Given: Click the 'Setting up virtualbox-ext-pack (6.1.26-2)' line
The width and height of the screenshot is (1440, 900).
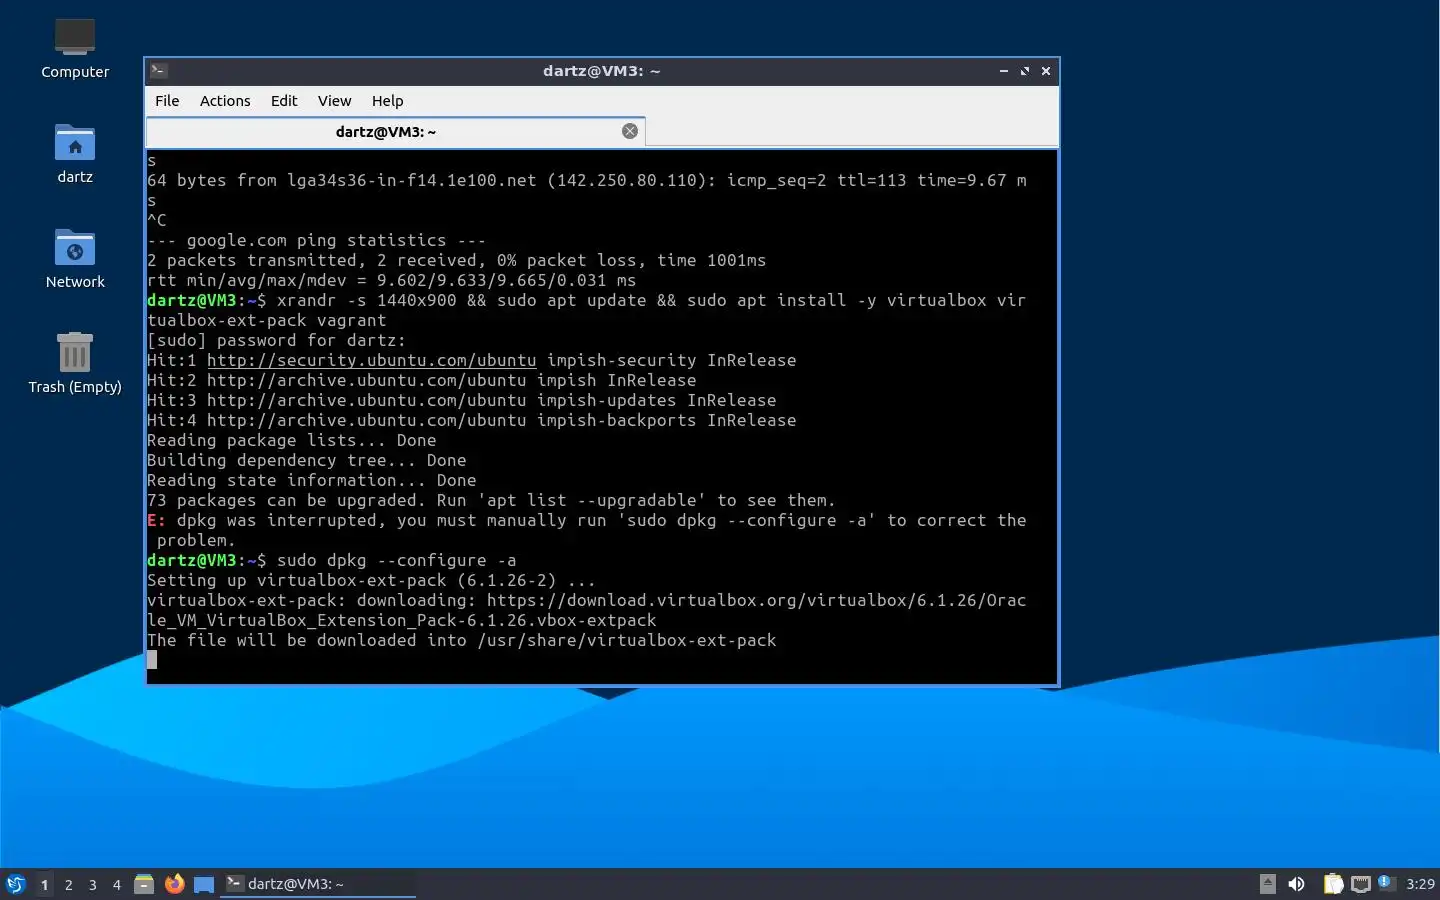Looking at the screenshot, I should [x=371, y=580].
